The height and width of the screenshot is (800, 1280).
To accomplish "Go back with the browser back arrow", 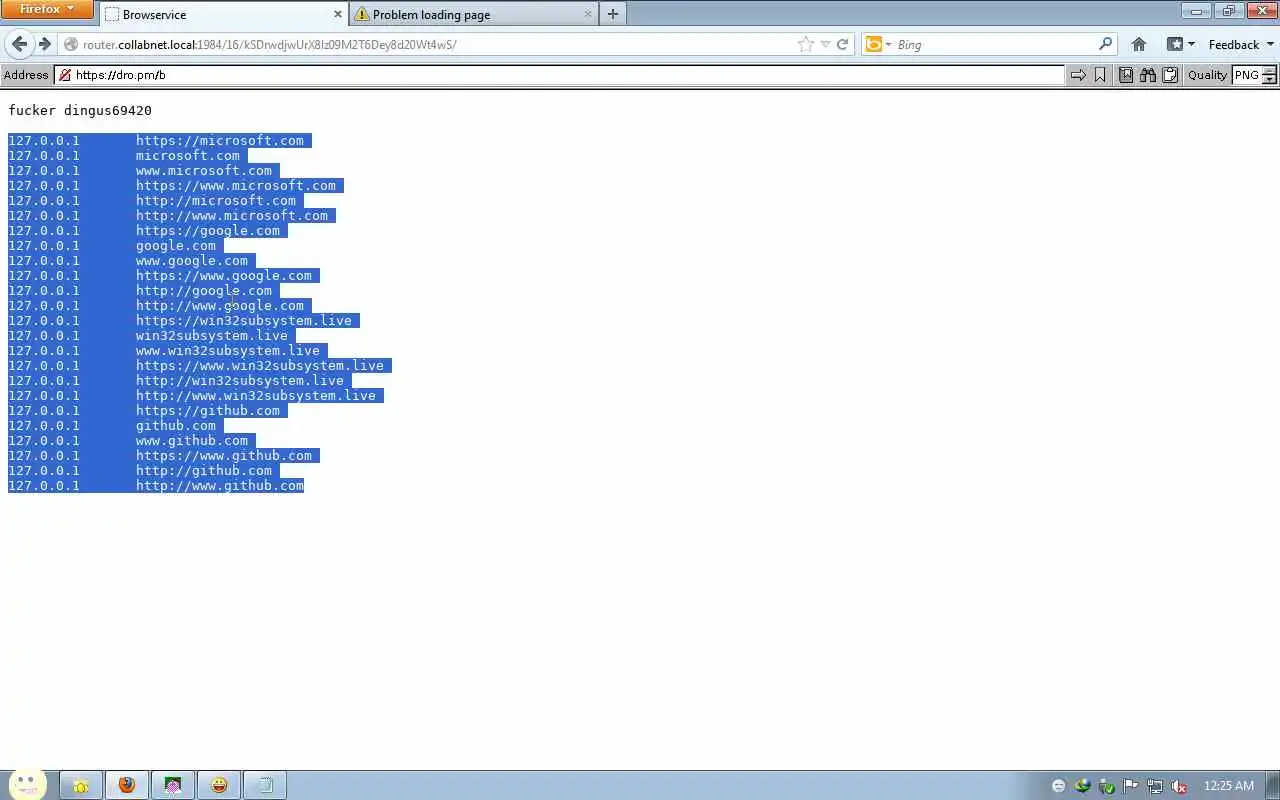I will point(19,44).
